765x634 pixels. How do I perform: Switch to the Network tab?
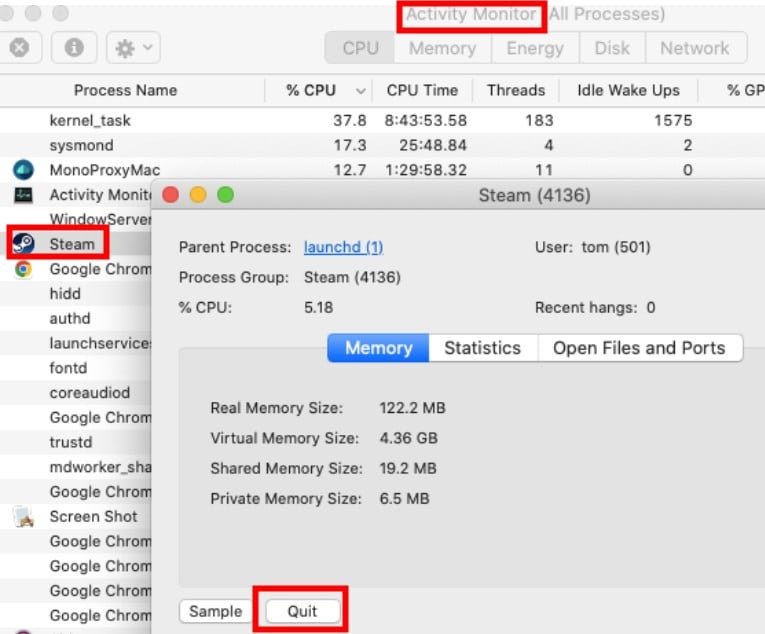click(x=695, y=48)
